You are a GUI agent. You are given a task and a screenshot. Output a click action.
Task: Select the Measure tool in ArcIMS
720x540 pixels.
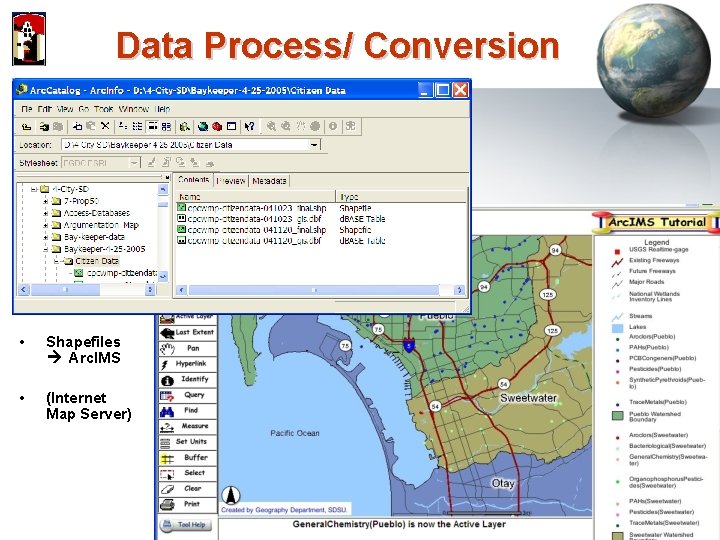coord(187,426)
